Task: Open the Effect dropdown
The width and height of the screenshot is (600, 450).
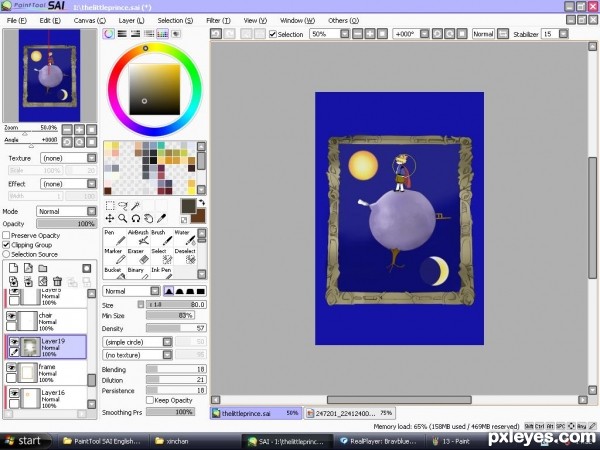Action: [91, 184]
